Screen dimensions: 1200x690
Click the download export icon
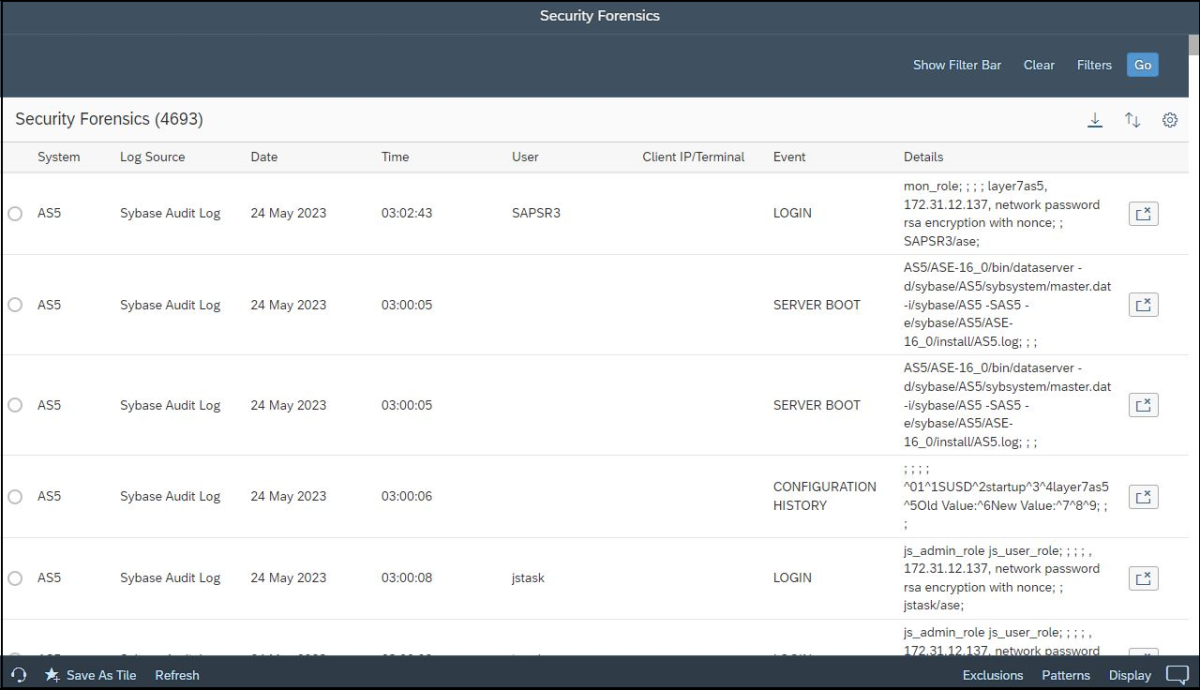pos(1095,119)
